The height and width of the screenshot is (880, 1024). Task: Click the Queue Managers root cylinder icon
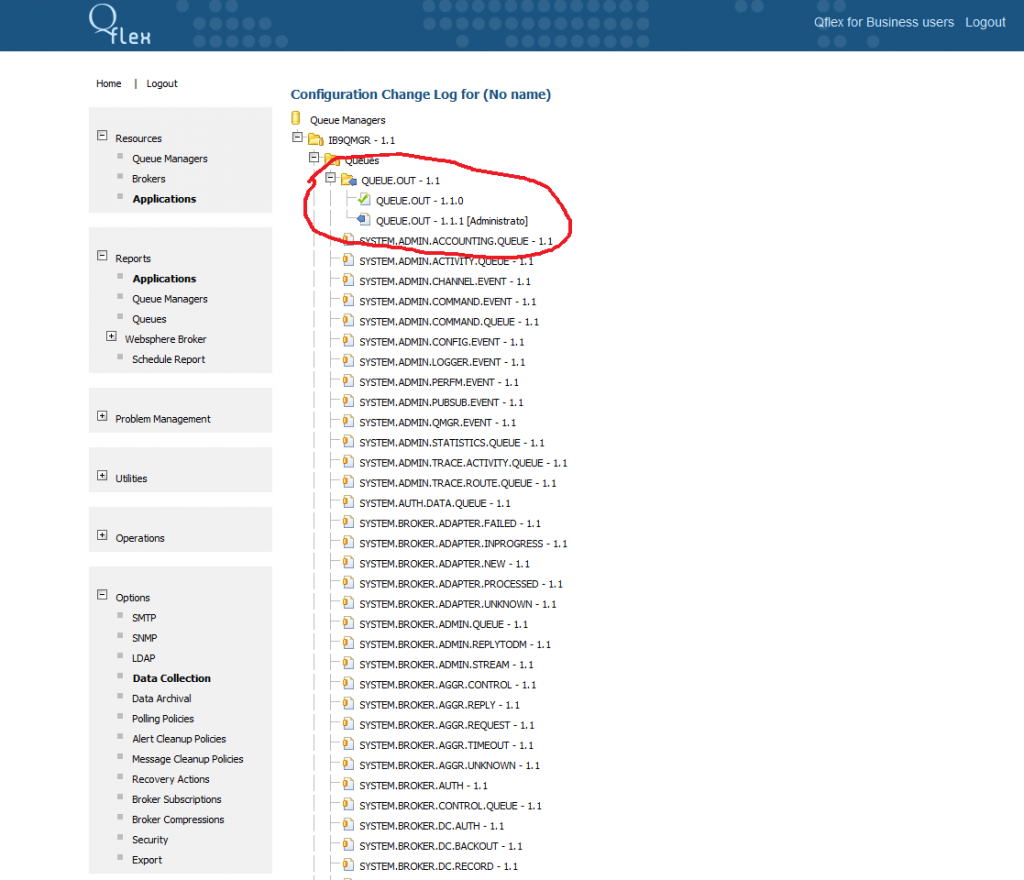(x=296, y=118)
